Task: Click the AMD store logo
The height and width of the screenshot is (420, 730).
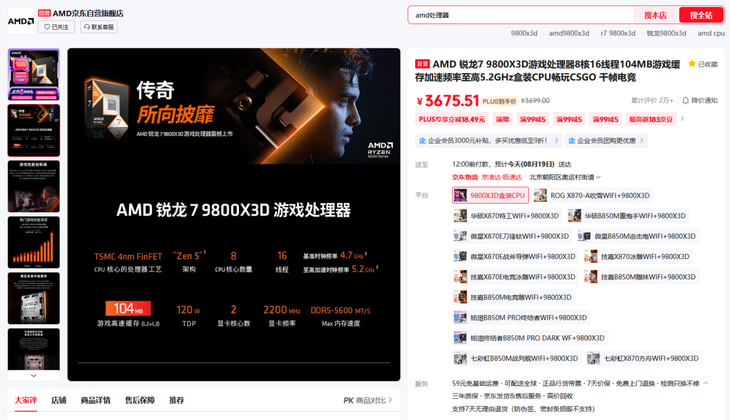Action: [20, 20]
